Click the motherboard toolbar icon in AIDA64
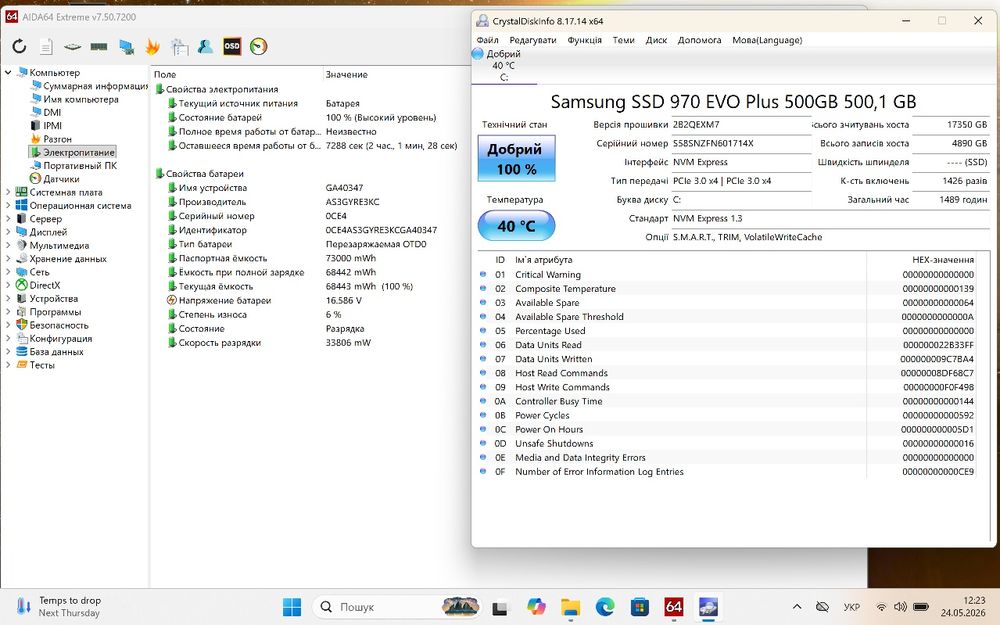Viewport: 1000px width, 625px height. (x=72, y=47)
